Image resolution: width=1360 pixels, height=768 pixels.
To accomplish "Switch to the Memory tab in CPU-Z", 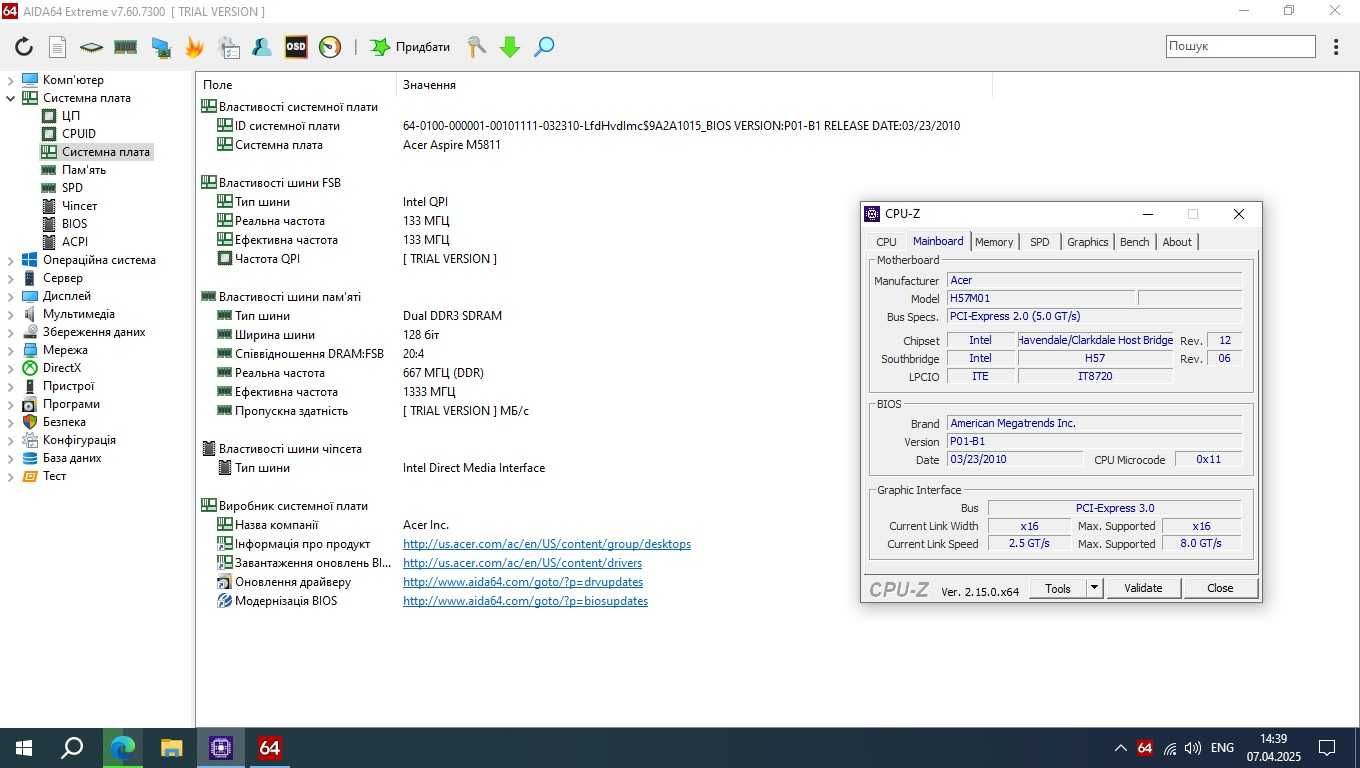I will [x=994, y=242].
